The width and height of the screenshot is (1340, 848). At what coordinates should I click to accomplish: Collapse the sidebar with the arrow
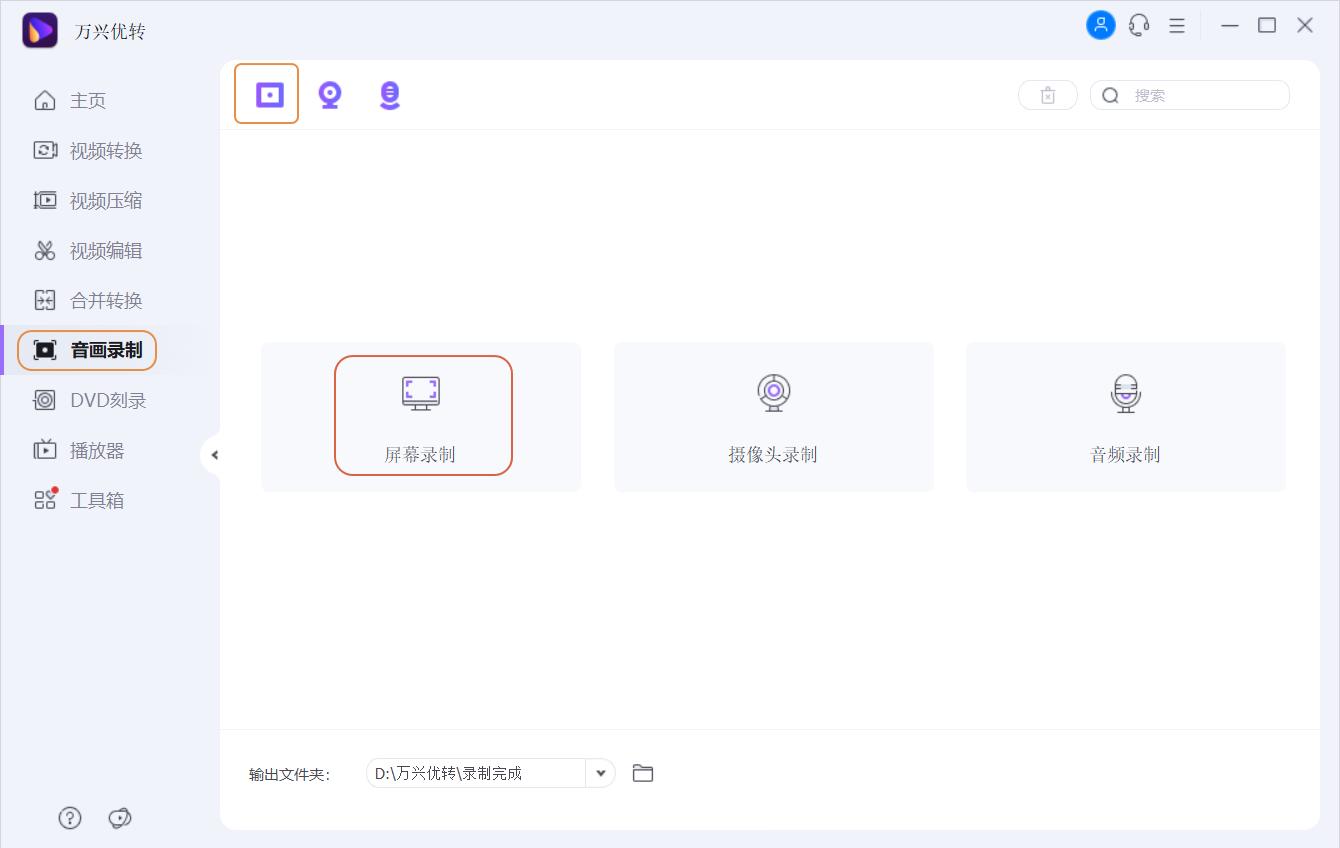pos(215,454)
